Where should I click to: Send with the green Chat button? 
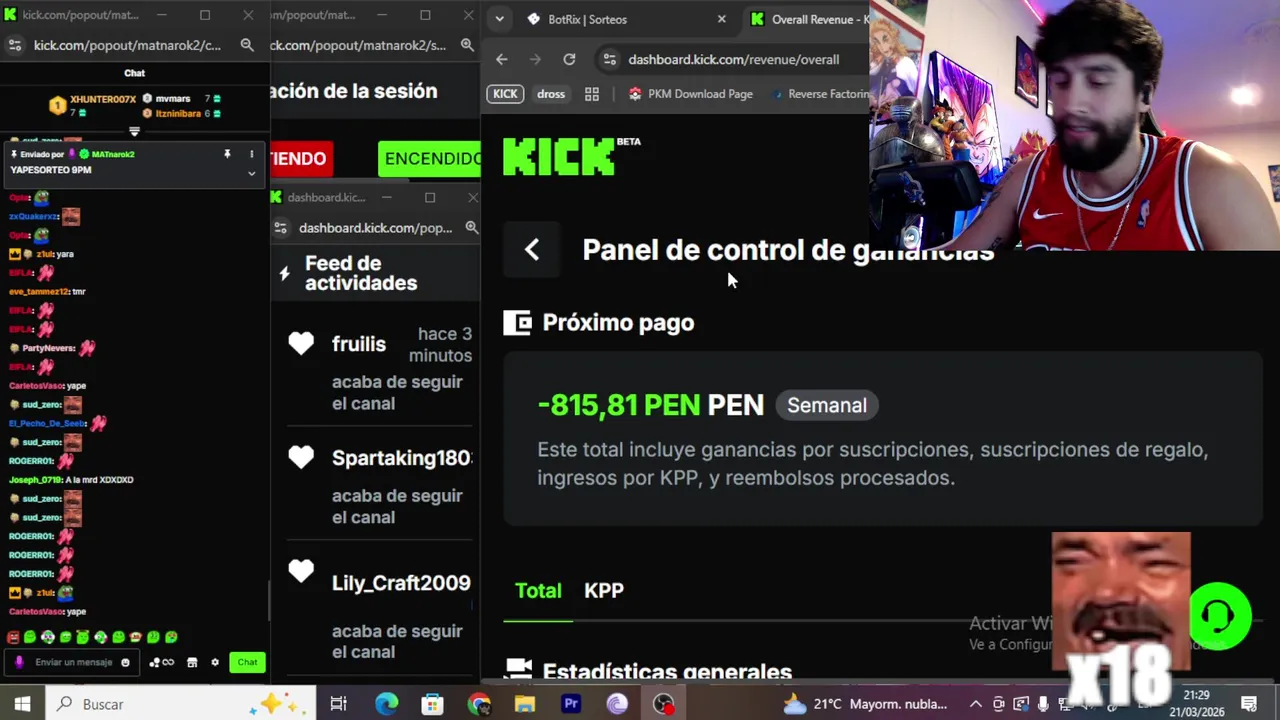click(x=247, y=662)
